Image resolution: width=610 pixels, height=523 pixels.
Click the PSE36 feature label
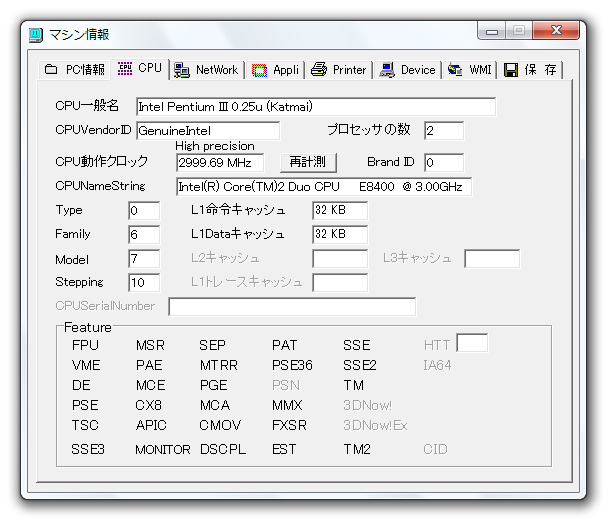292,365
